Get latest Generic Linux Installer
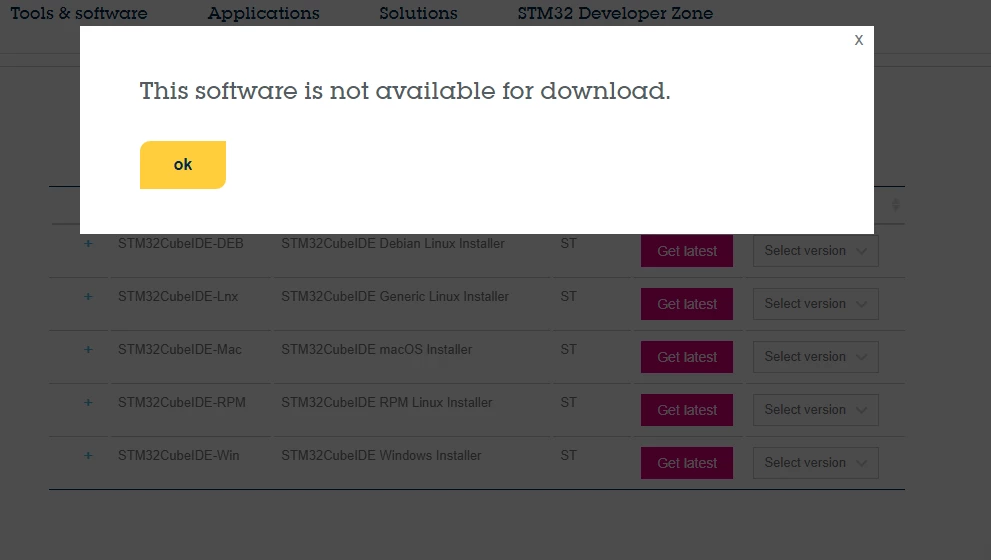 click(x=687, y=304)
